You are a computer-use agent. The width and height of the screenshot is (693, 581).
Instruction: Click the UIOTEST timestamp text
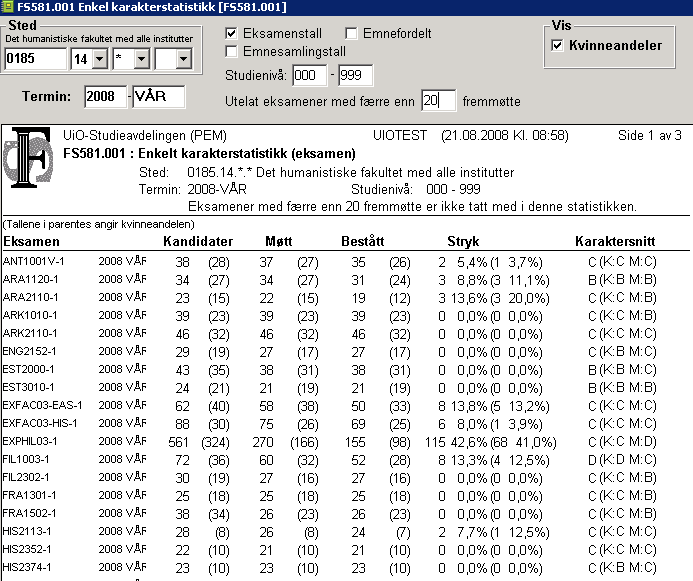point(471,135)
